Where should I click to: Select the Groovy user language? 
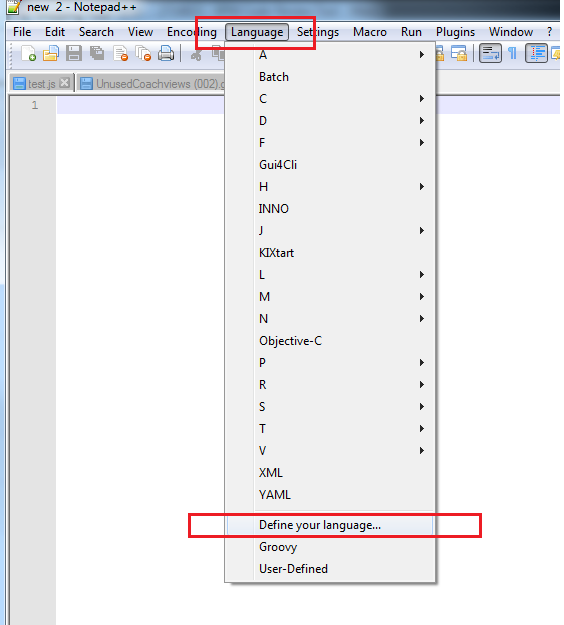point(330,547)
